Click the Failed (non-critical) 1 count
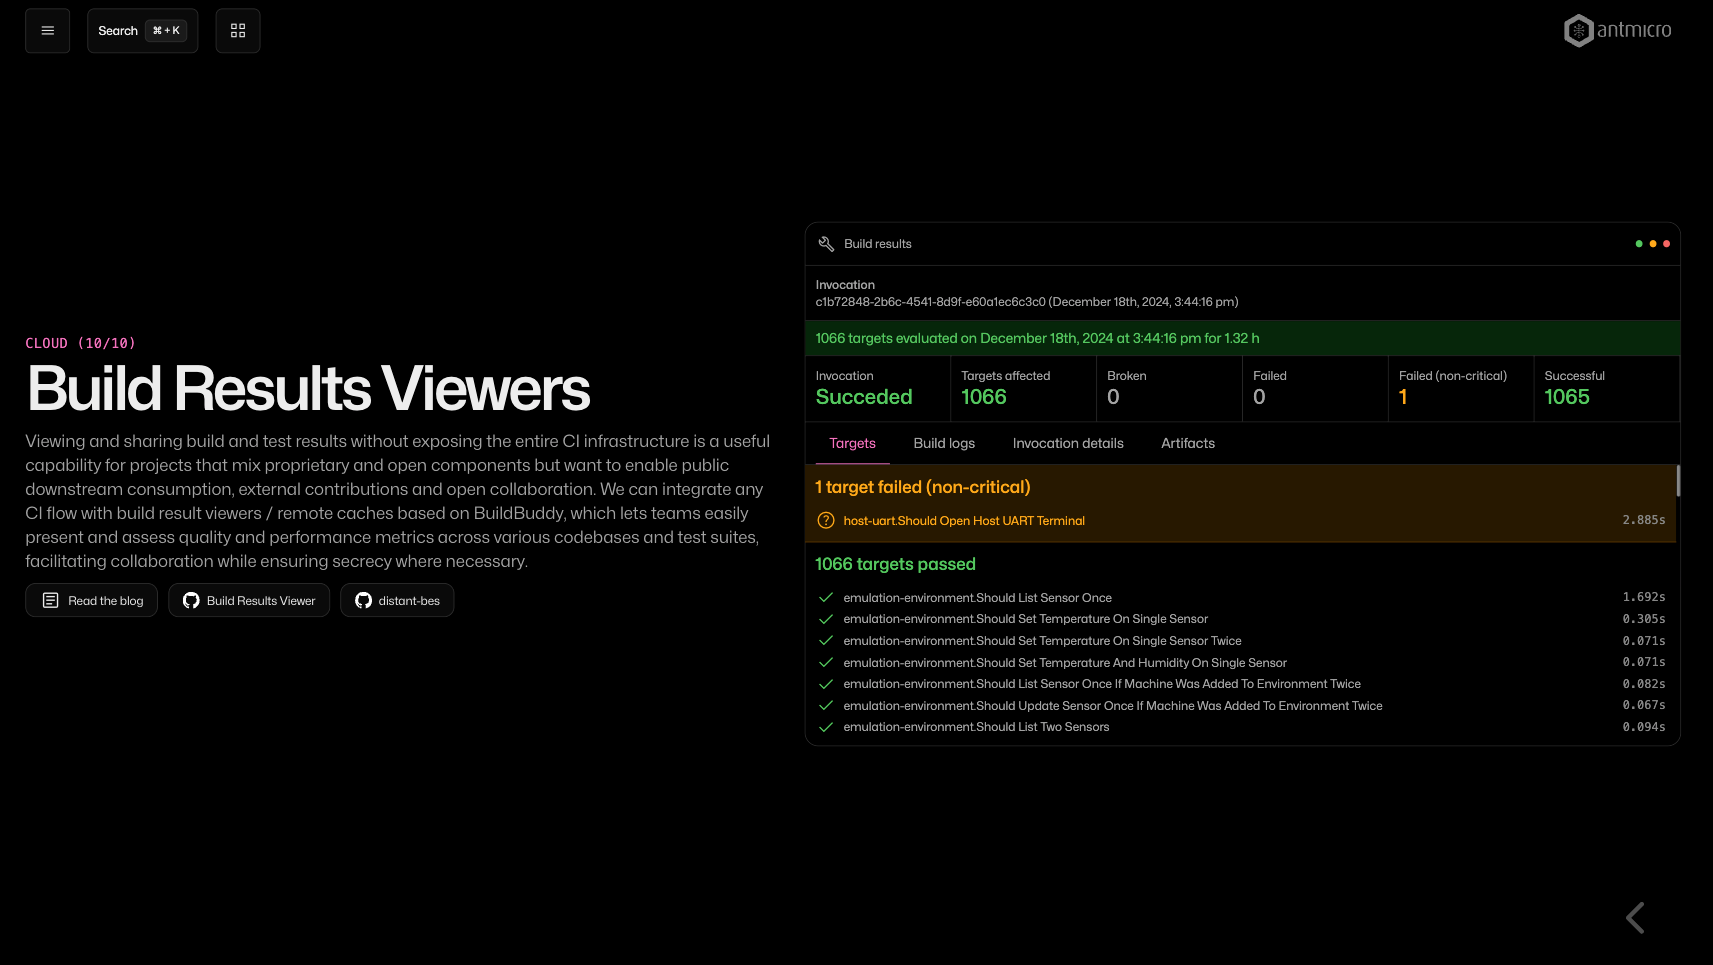The image size is (1713, 965). coord(1403,397)
